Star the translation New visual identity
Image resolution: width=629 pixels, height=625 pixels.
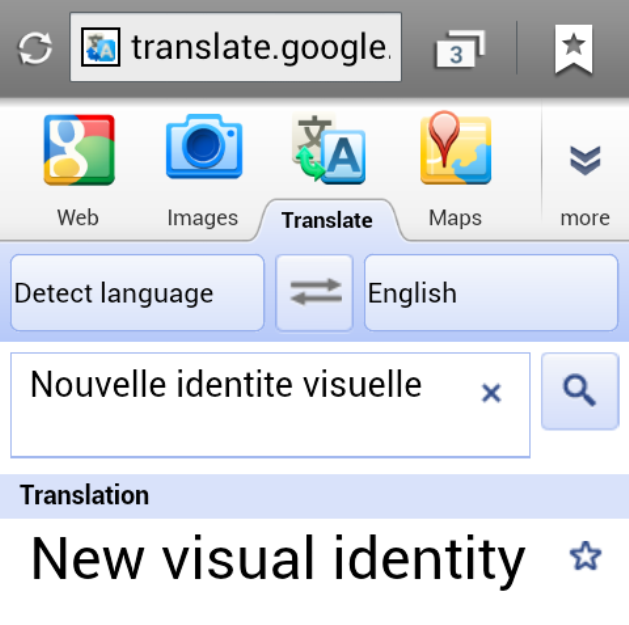click(x=585, y=556)
